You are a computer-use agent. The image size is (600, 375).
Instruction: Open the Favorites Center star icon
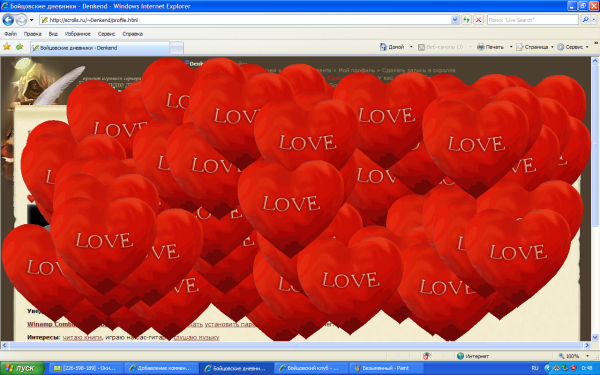(x=7, y=47)
